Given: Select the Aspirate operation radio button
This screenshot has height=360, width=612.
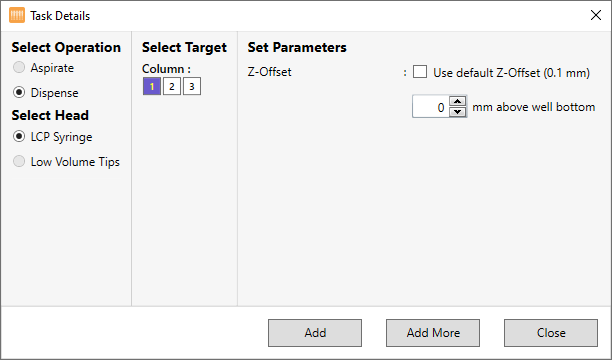Looking at the screenshot, I should (19, 67).
